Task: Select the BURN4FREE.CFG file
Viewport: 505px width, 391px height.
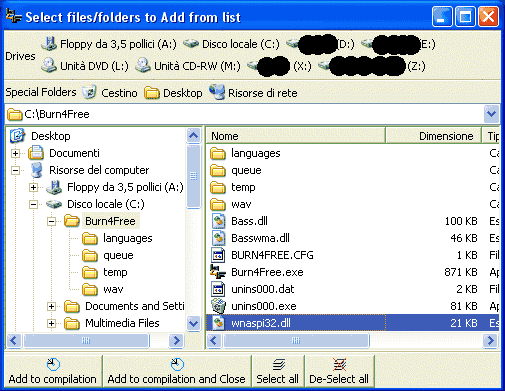Action: pos(272,255)
